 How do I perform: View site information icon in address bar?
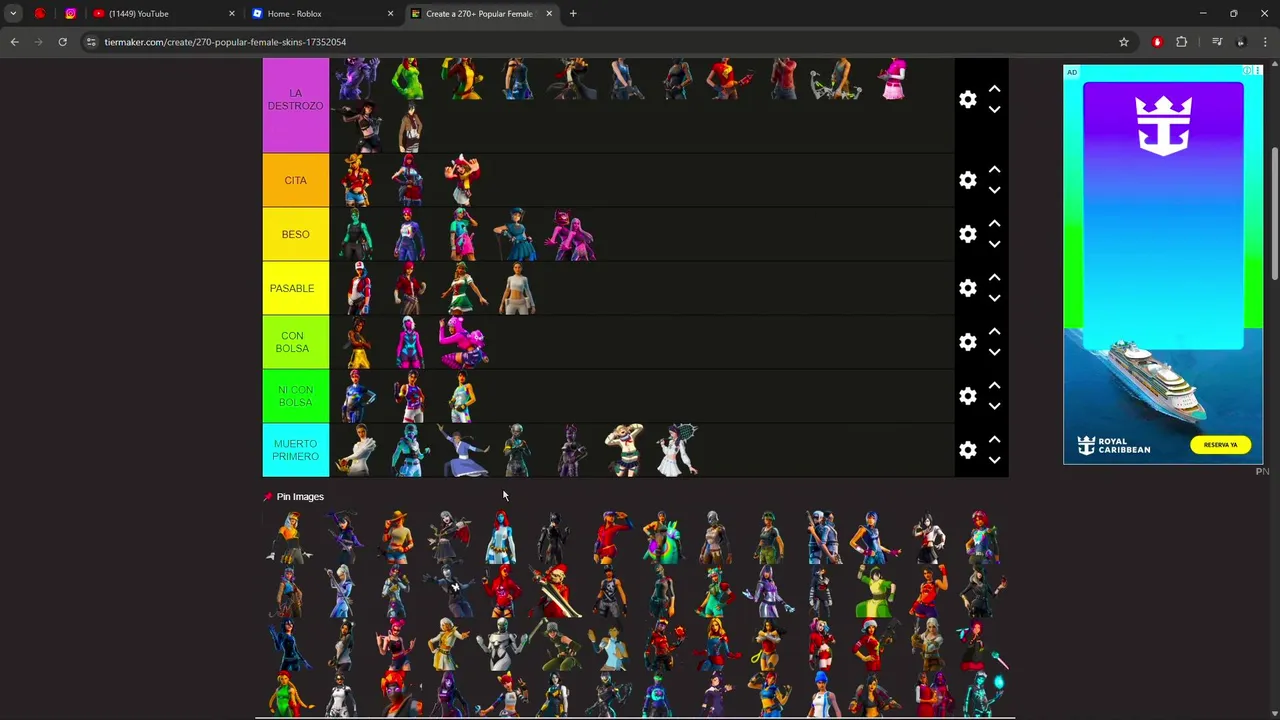click(x=91, y=42)
